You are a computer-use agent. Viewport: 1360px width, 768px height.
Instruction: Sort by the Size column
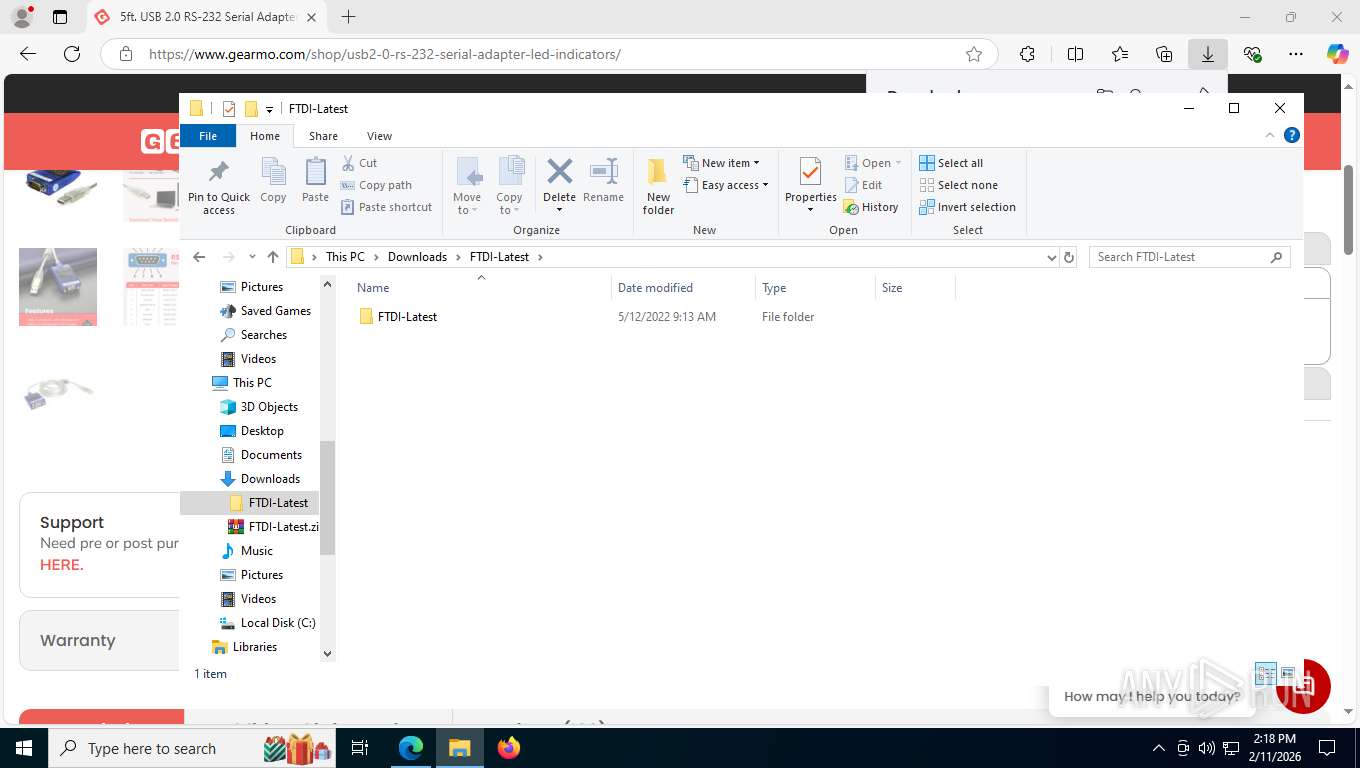click(x=915, y=288)
